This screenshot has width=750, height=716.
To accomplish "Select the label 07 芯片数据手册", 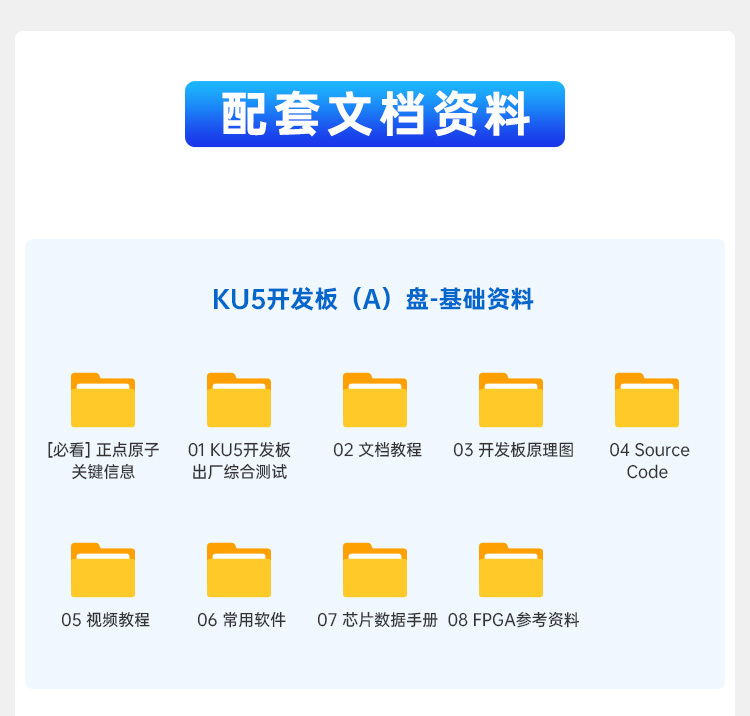I will point(377,620).
